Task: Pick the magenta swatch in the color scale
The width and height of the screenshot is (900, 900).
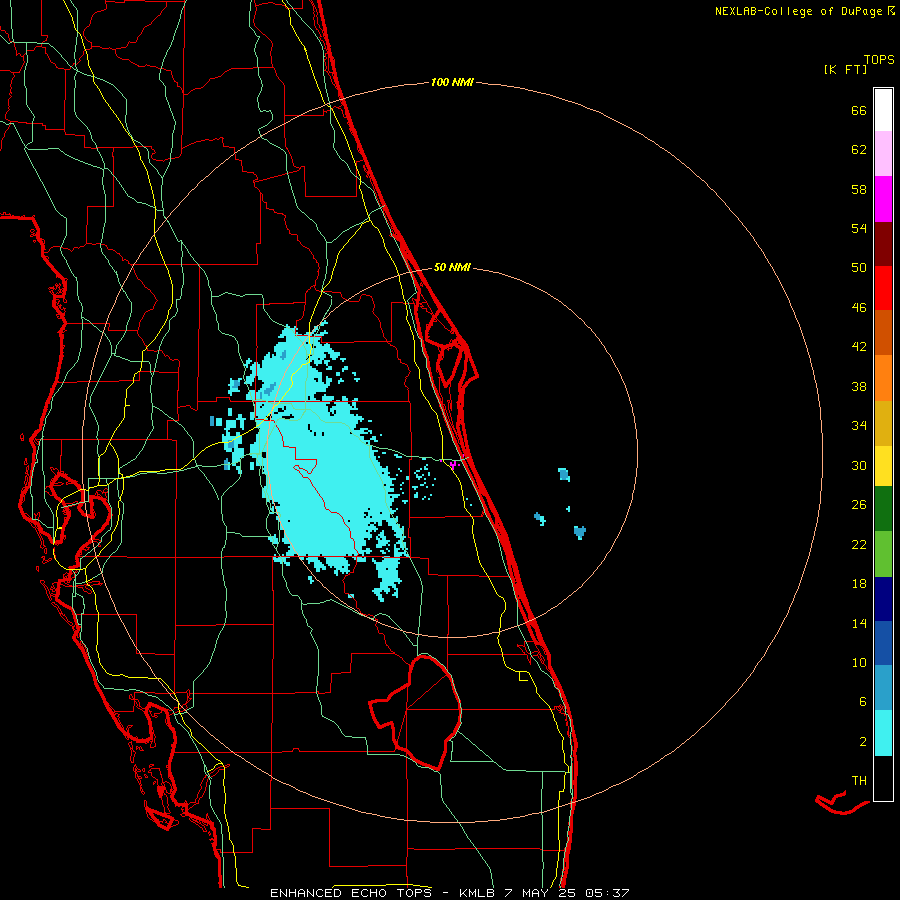Action: tap(883, 199)
